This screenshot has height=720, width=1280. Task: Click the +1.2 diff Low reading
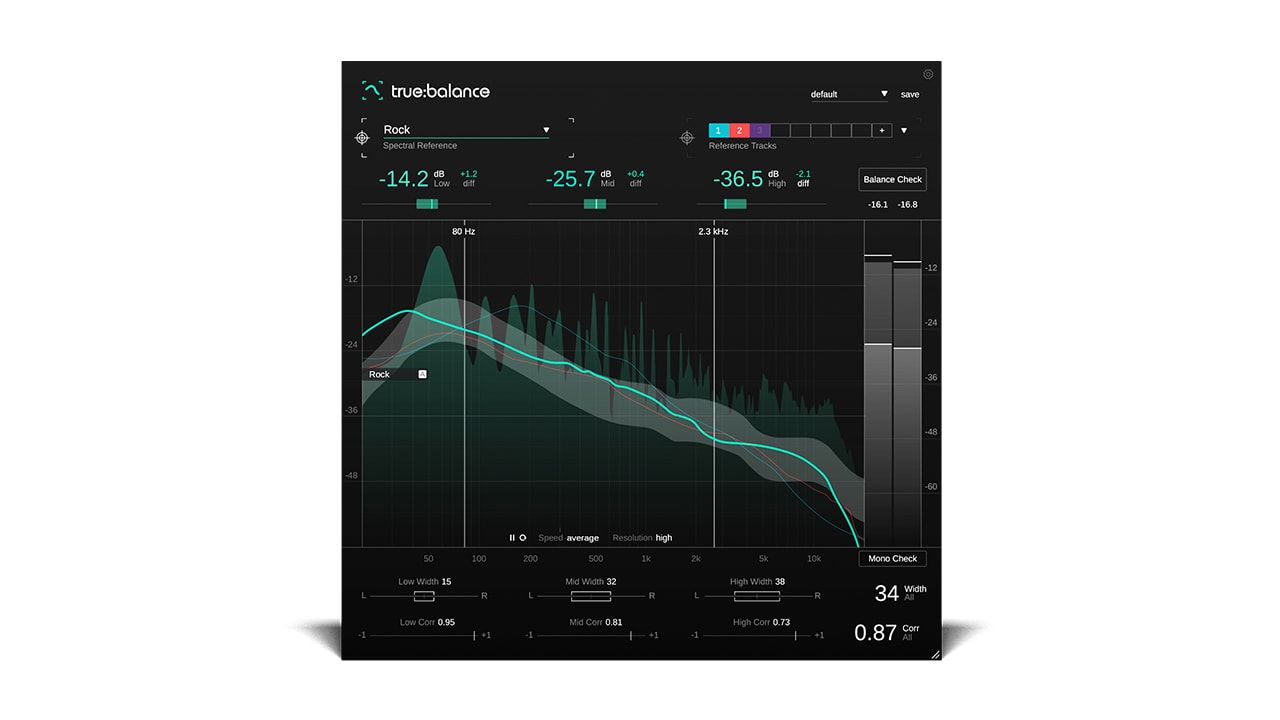coord(469,178)
